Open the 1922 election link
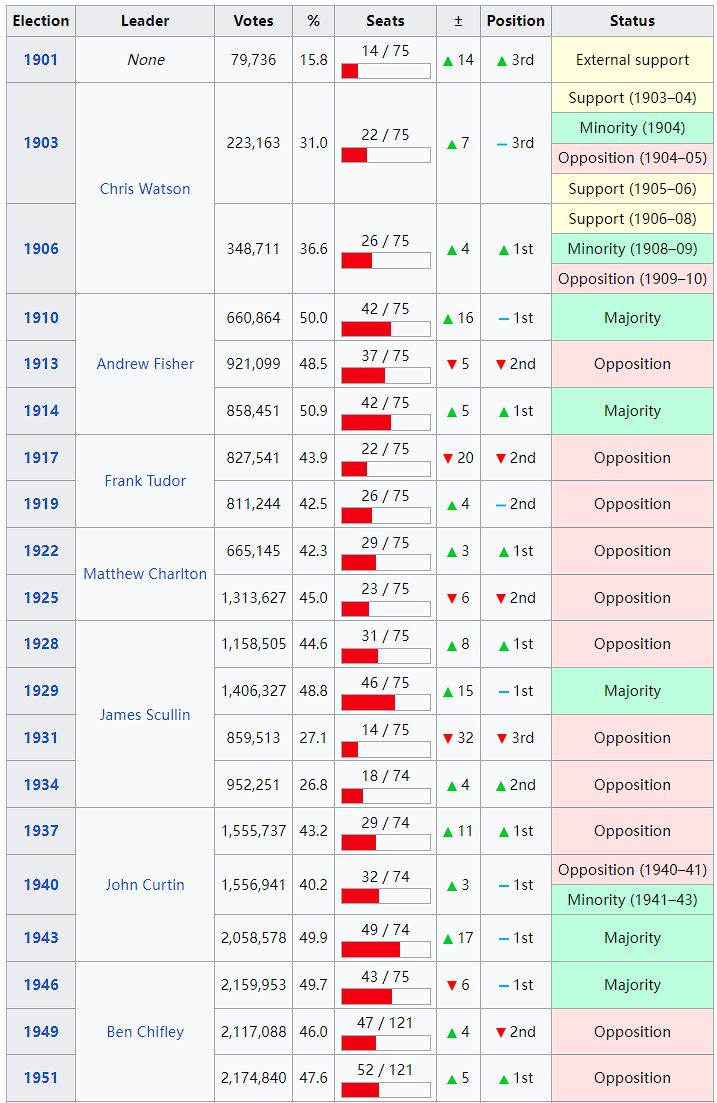The height and width of the screenshot is (1103, 717). pos(41,551)
